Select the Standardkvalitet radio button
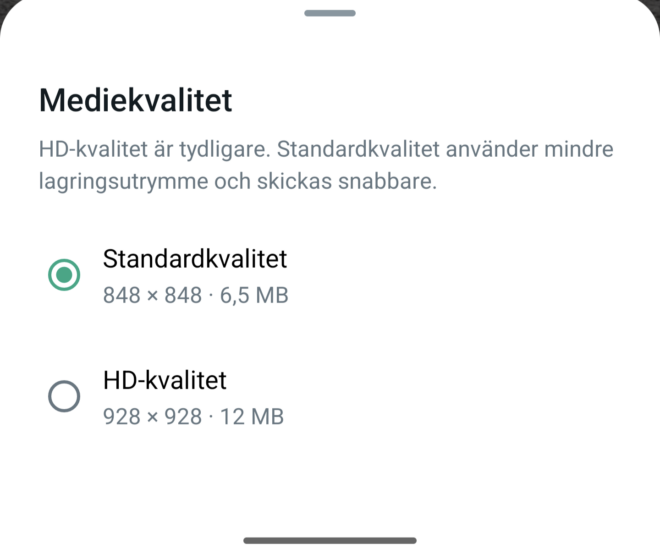This screenshot has width=660, height=560. coord(64,275)
